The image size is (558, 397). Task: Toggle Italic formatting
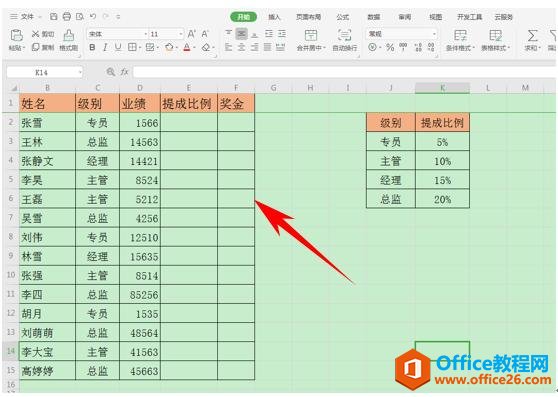[105, 47]
